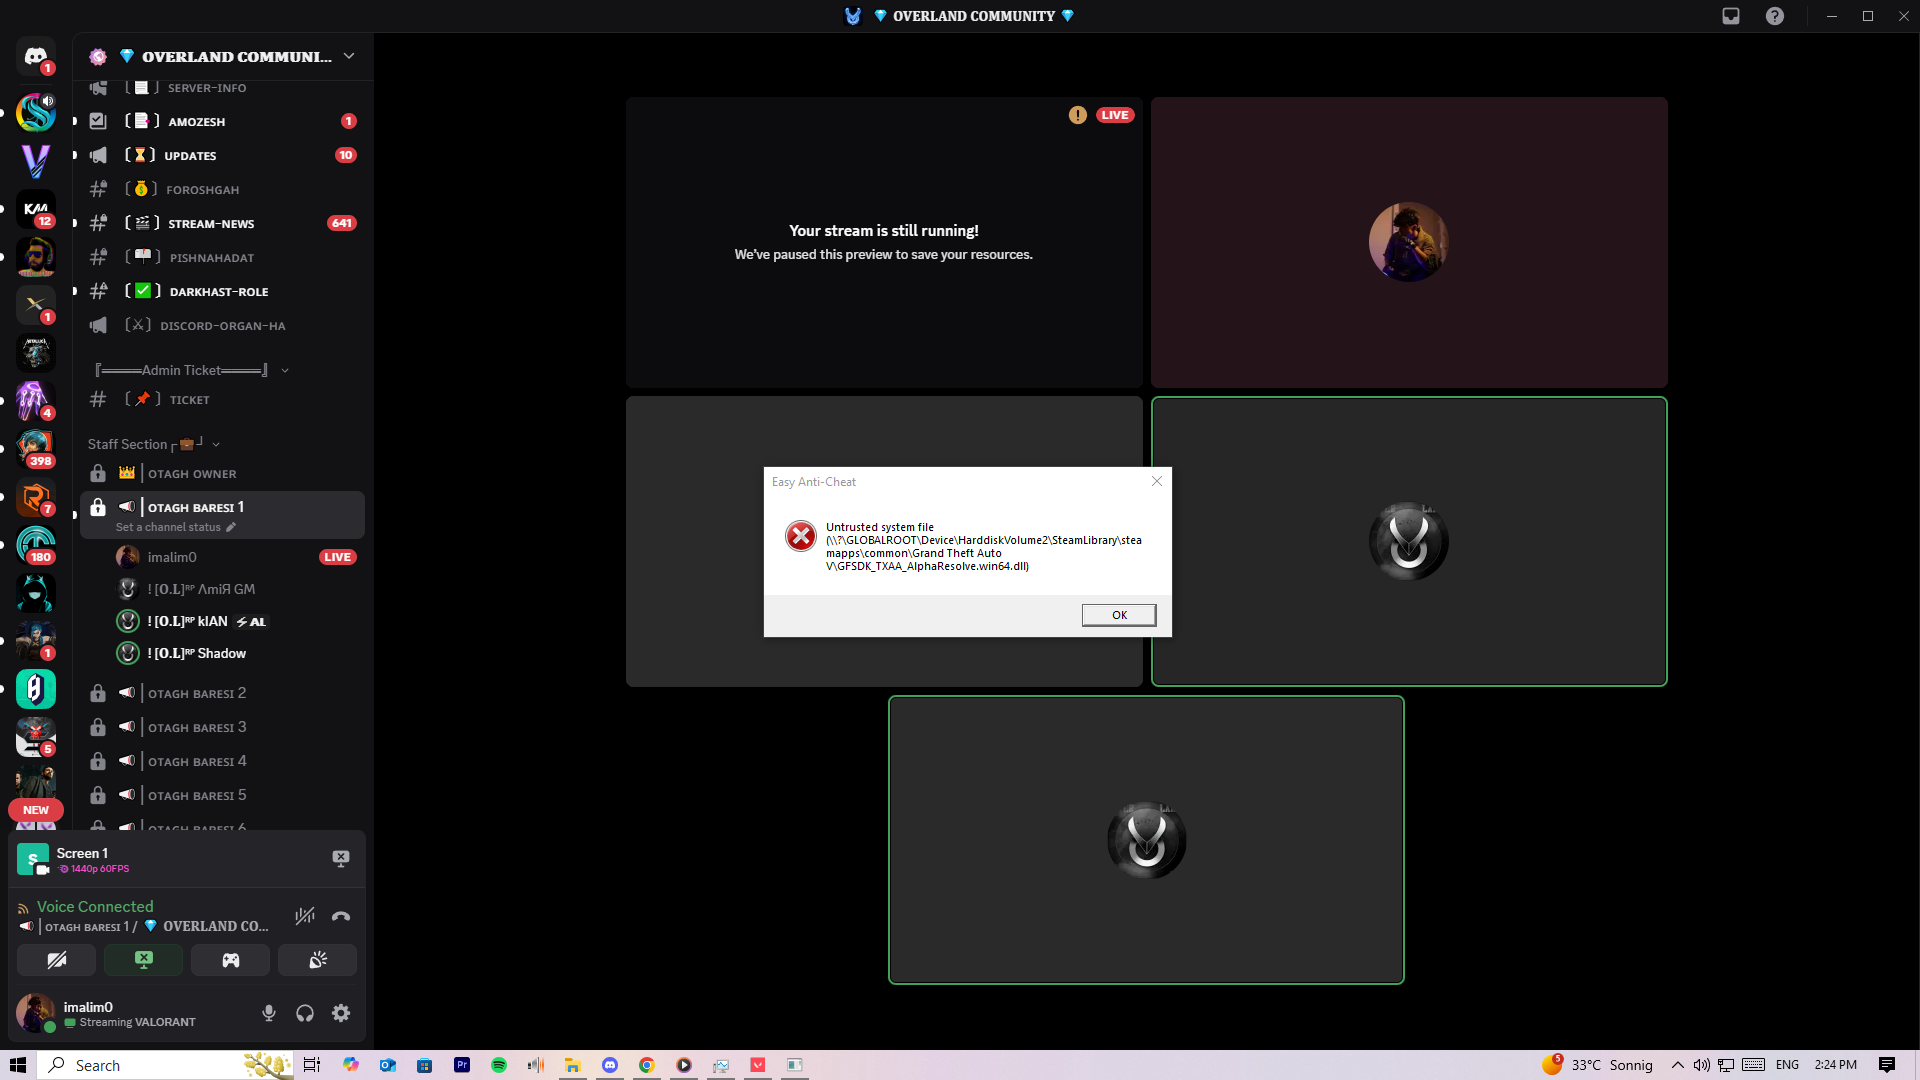Deafen with the headphones icon
Screen dimensions: 1920x1080
click(x=305, y=1013)
